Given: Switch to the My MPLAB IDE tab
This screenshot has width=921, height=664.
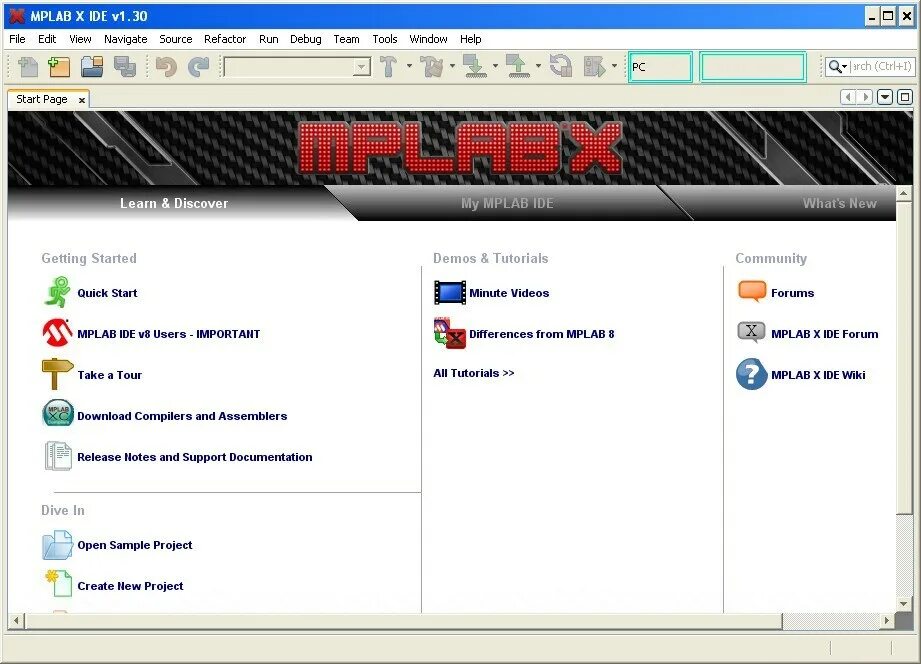Looking at the screenshot, I should [x=507, y=203].
